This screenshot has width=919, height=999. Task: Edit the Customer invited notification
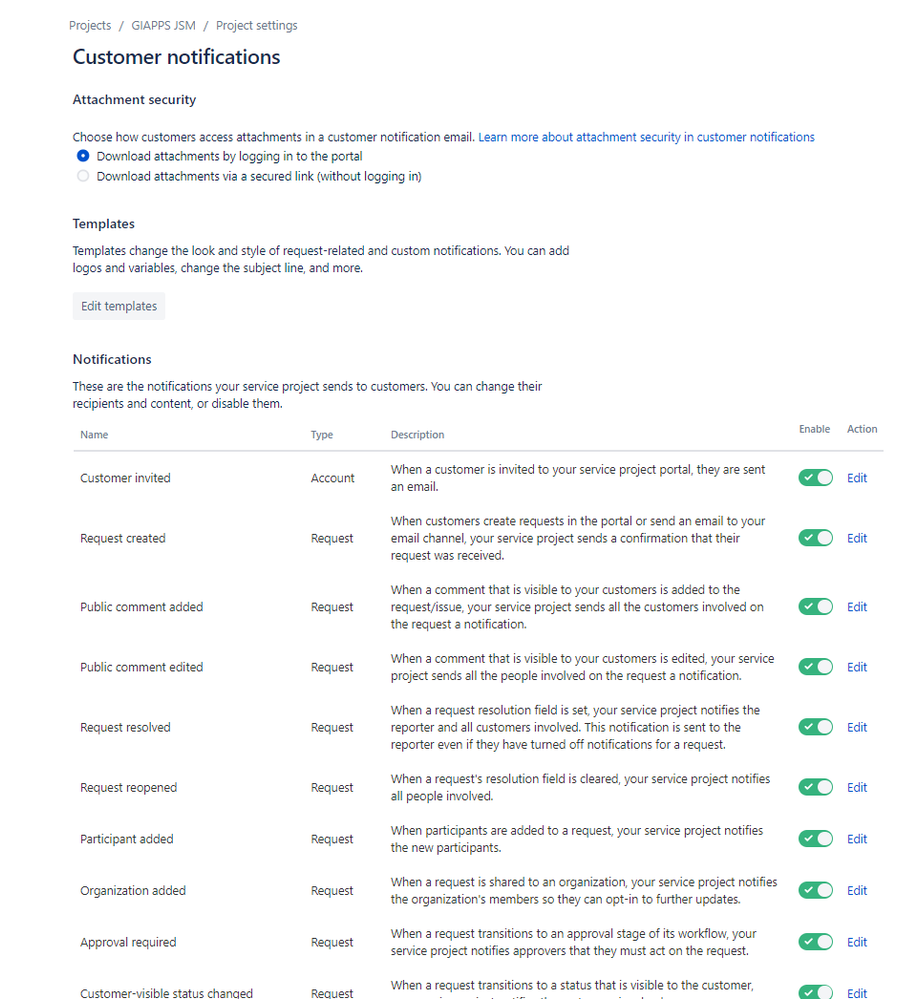pyautogui.click(x=857, y=478)
